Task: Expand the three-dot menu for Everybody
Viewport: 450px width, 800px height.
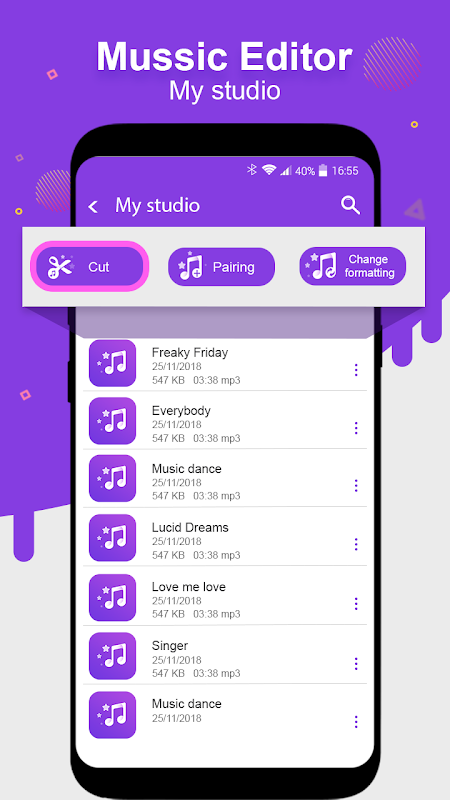Action: click(x=356, y=428)
